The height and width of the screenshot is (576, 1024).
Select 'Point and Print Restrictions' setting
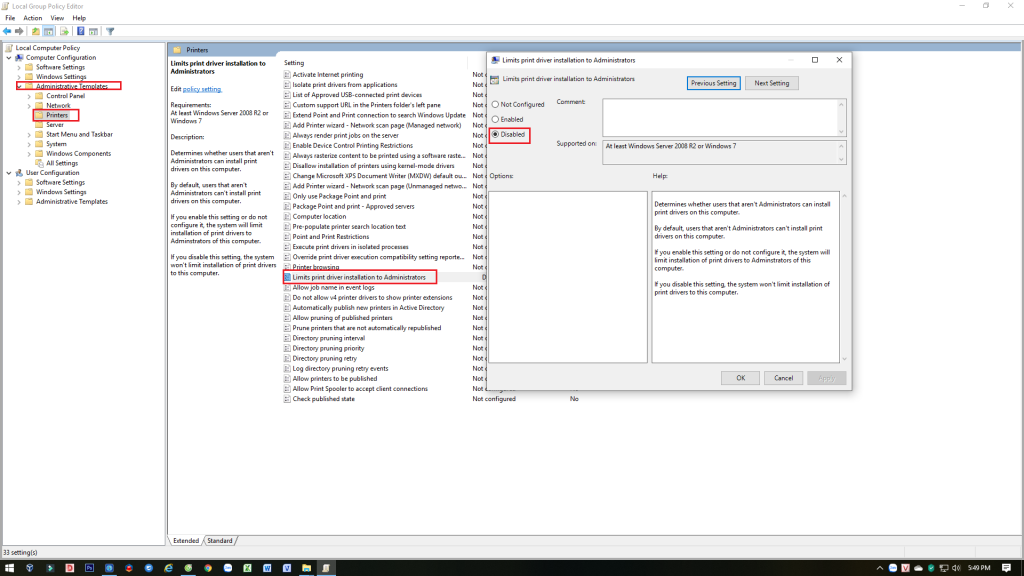pos(330,237)
